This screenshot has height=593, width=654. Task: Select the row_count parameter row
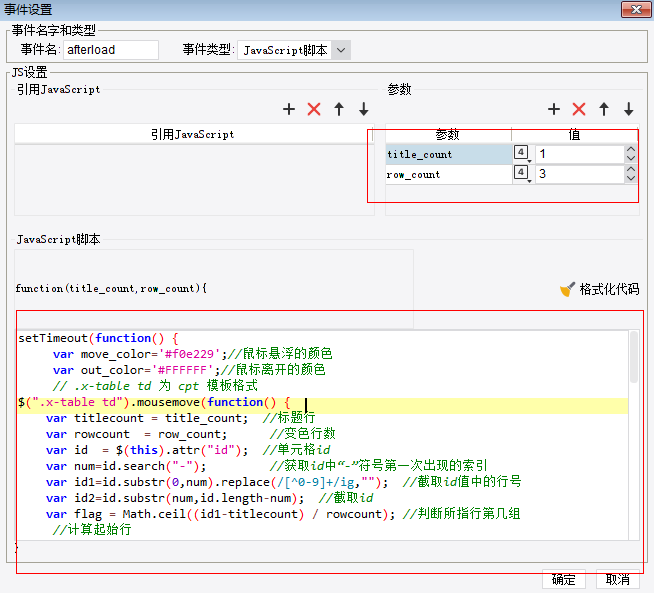[449, 174]
